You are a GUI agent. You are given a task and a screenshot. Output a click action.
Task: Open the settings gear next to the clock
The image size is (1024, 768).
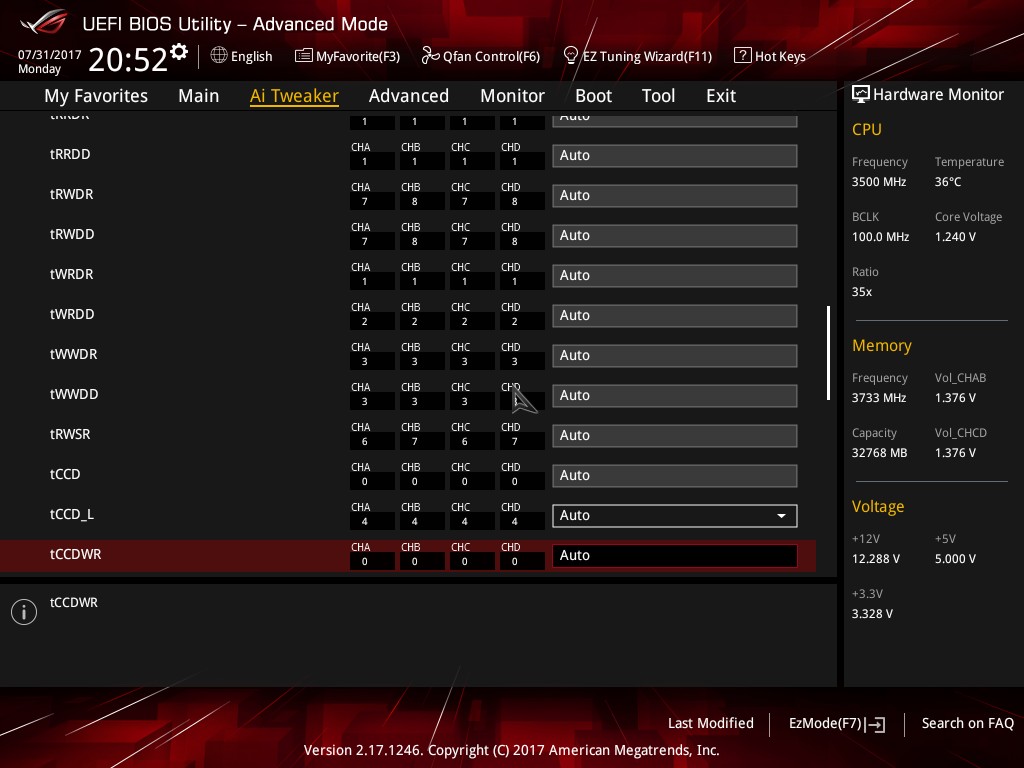[179, 52]
